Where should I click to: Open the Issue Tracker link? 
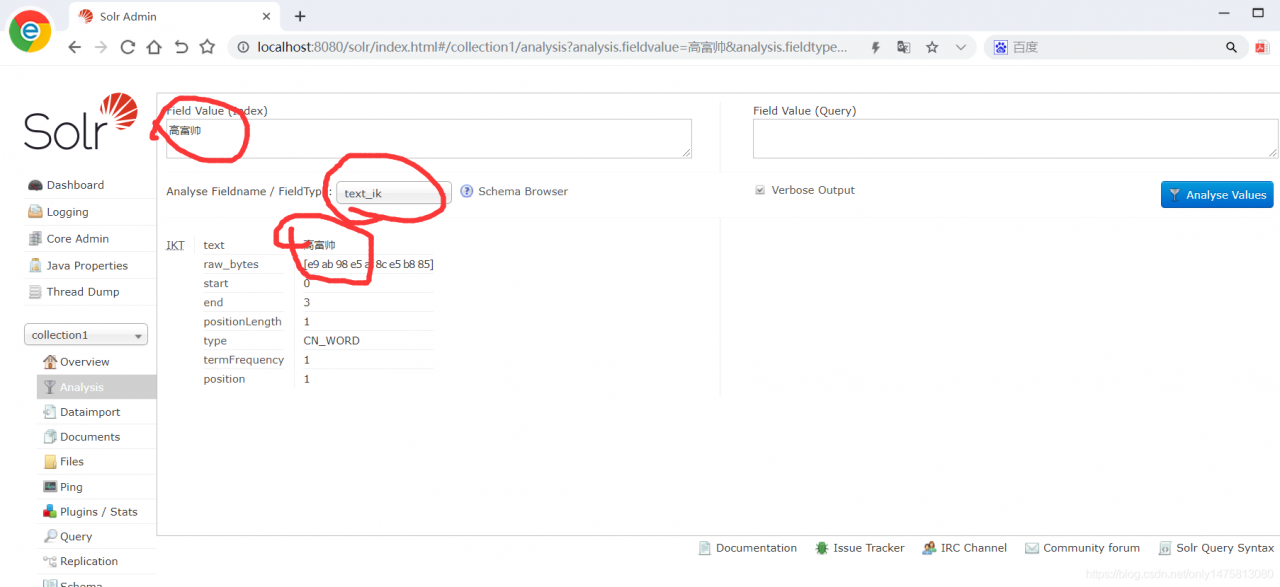click(x=869, y=548)
